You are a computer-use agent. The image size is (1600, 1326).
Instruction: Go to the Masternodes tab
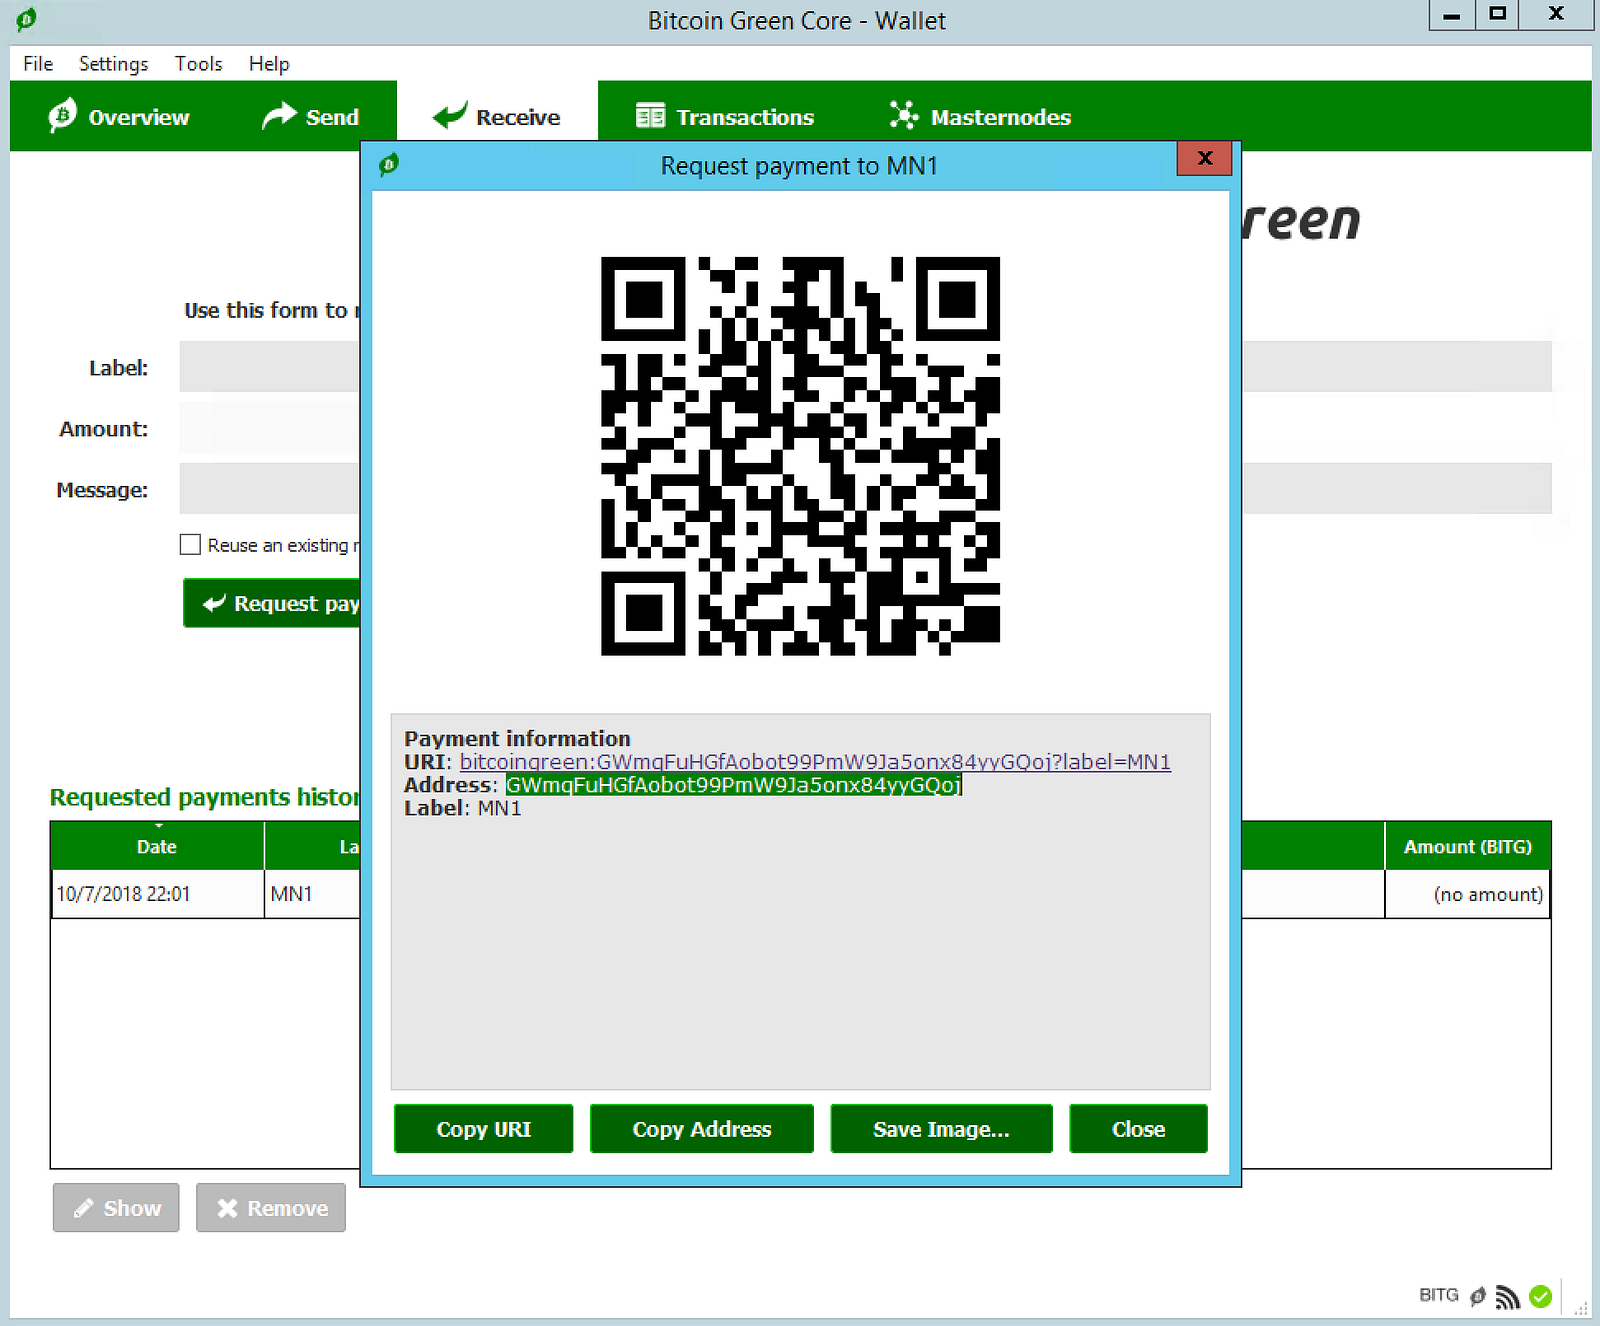980,117
